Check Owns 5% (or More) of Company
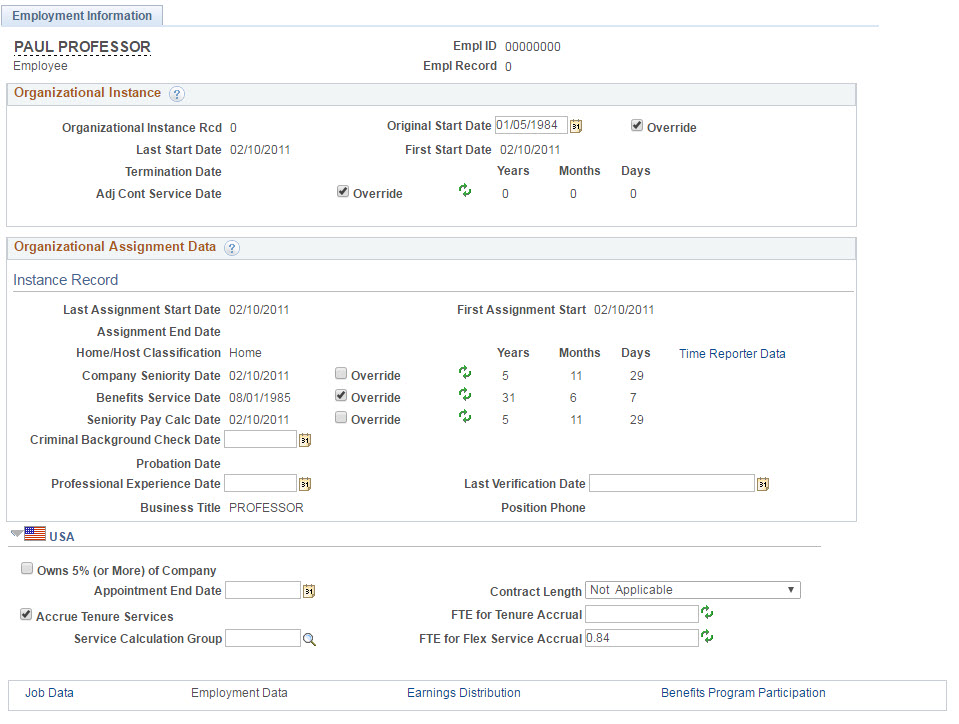 click(x=27, y=569)
